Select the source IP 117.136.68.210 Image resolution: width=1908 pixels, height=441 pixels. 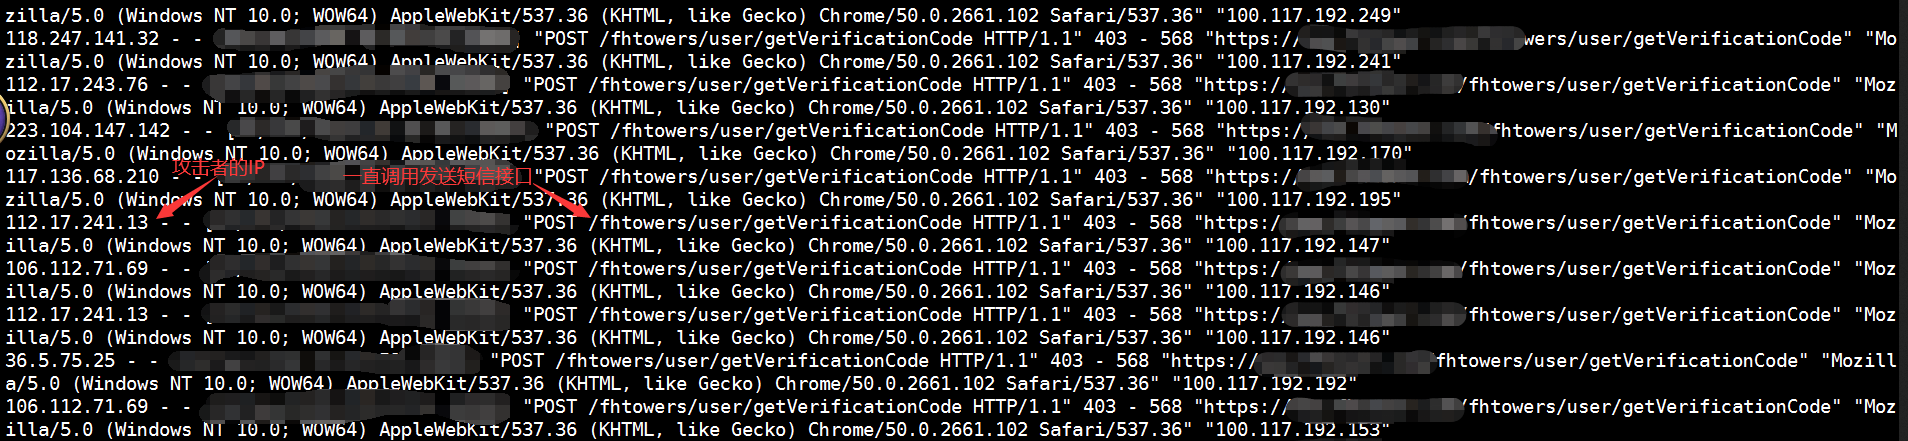(82, 177)
